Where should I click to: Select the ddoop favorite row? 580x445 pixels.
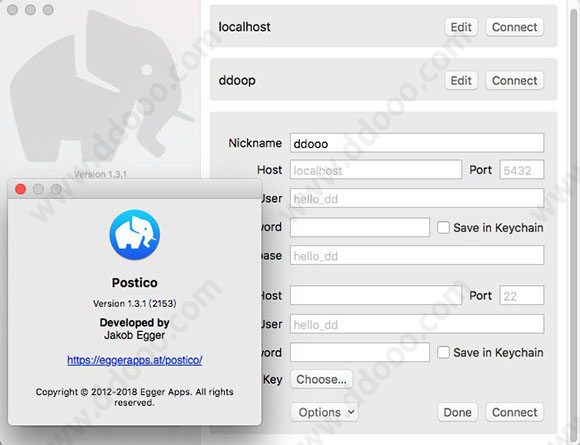click(x=383, y=79)
